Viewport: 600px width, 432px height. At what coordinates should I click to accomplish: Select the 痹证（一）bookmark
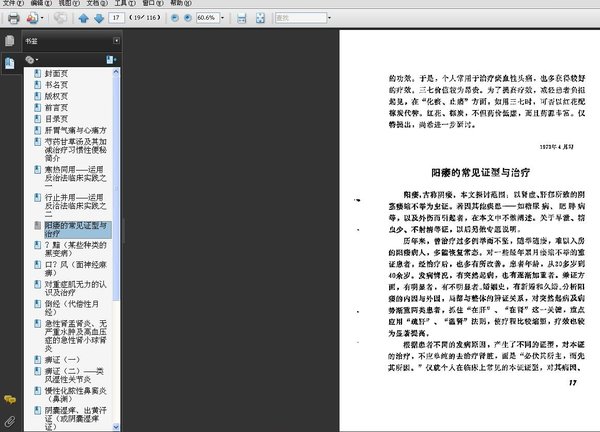(62, 360)
